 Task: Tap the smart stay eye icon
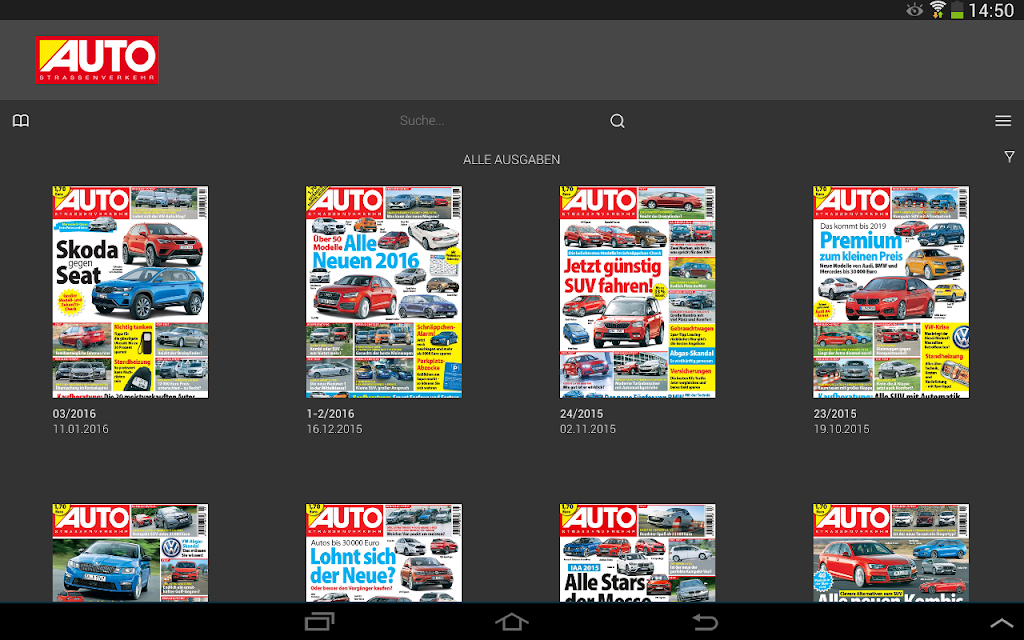914,10
